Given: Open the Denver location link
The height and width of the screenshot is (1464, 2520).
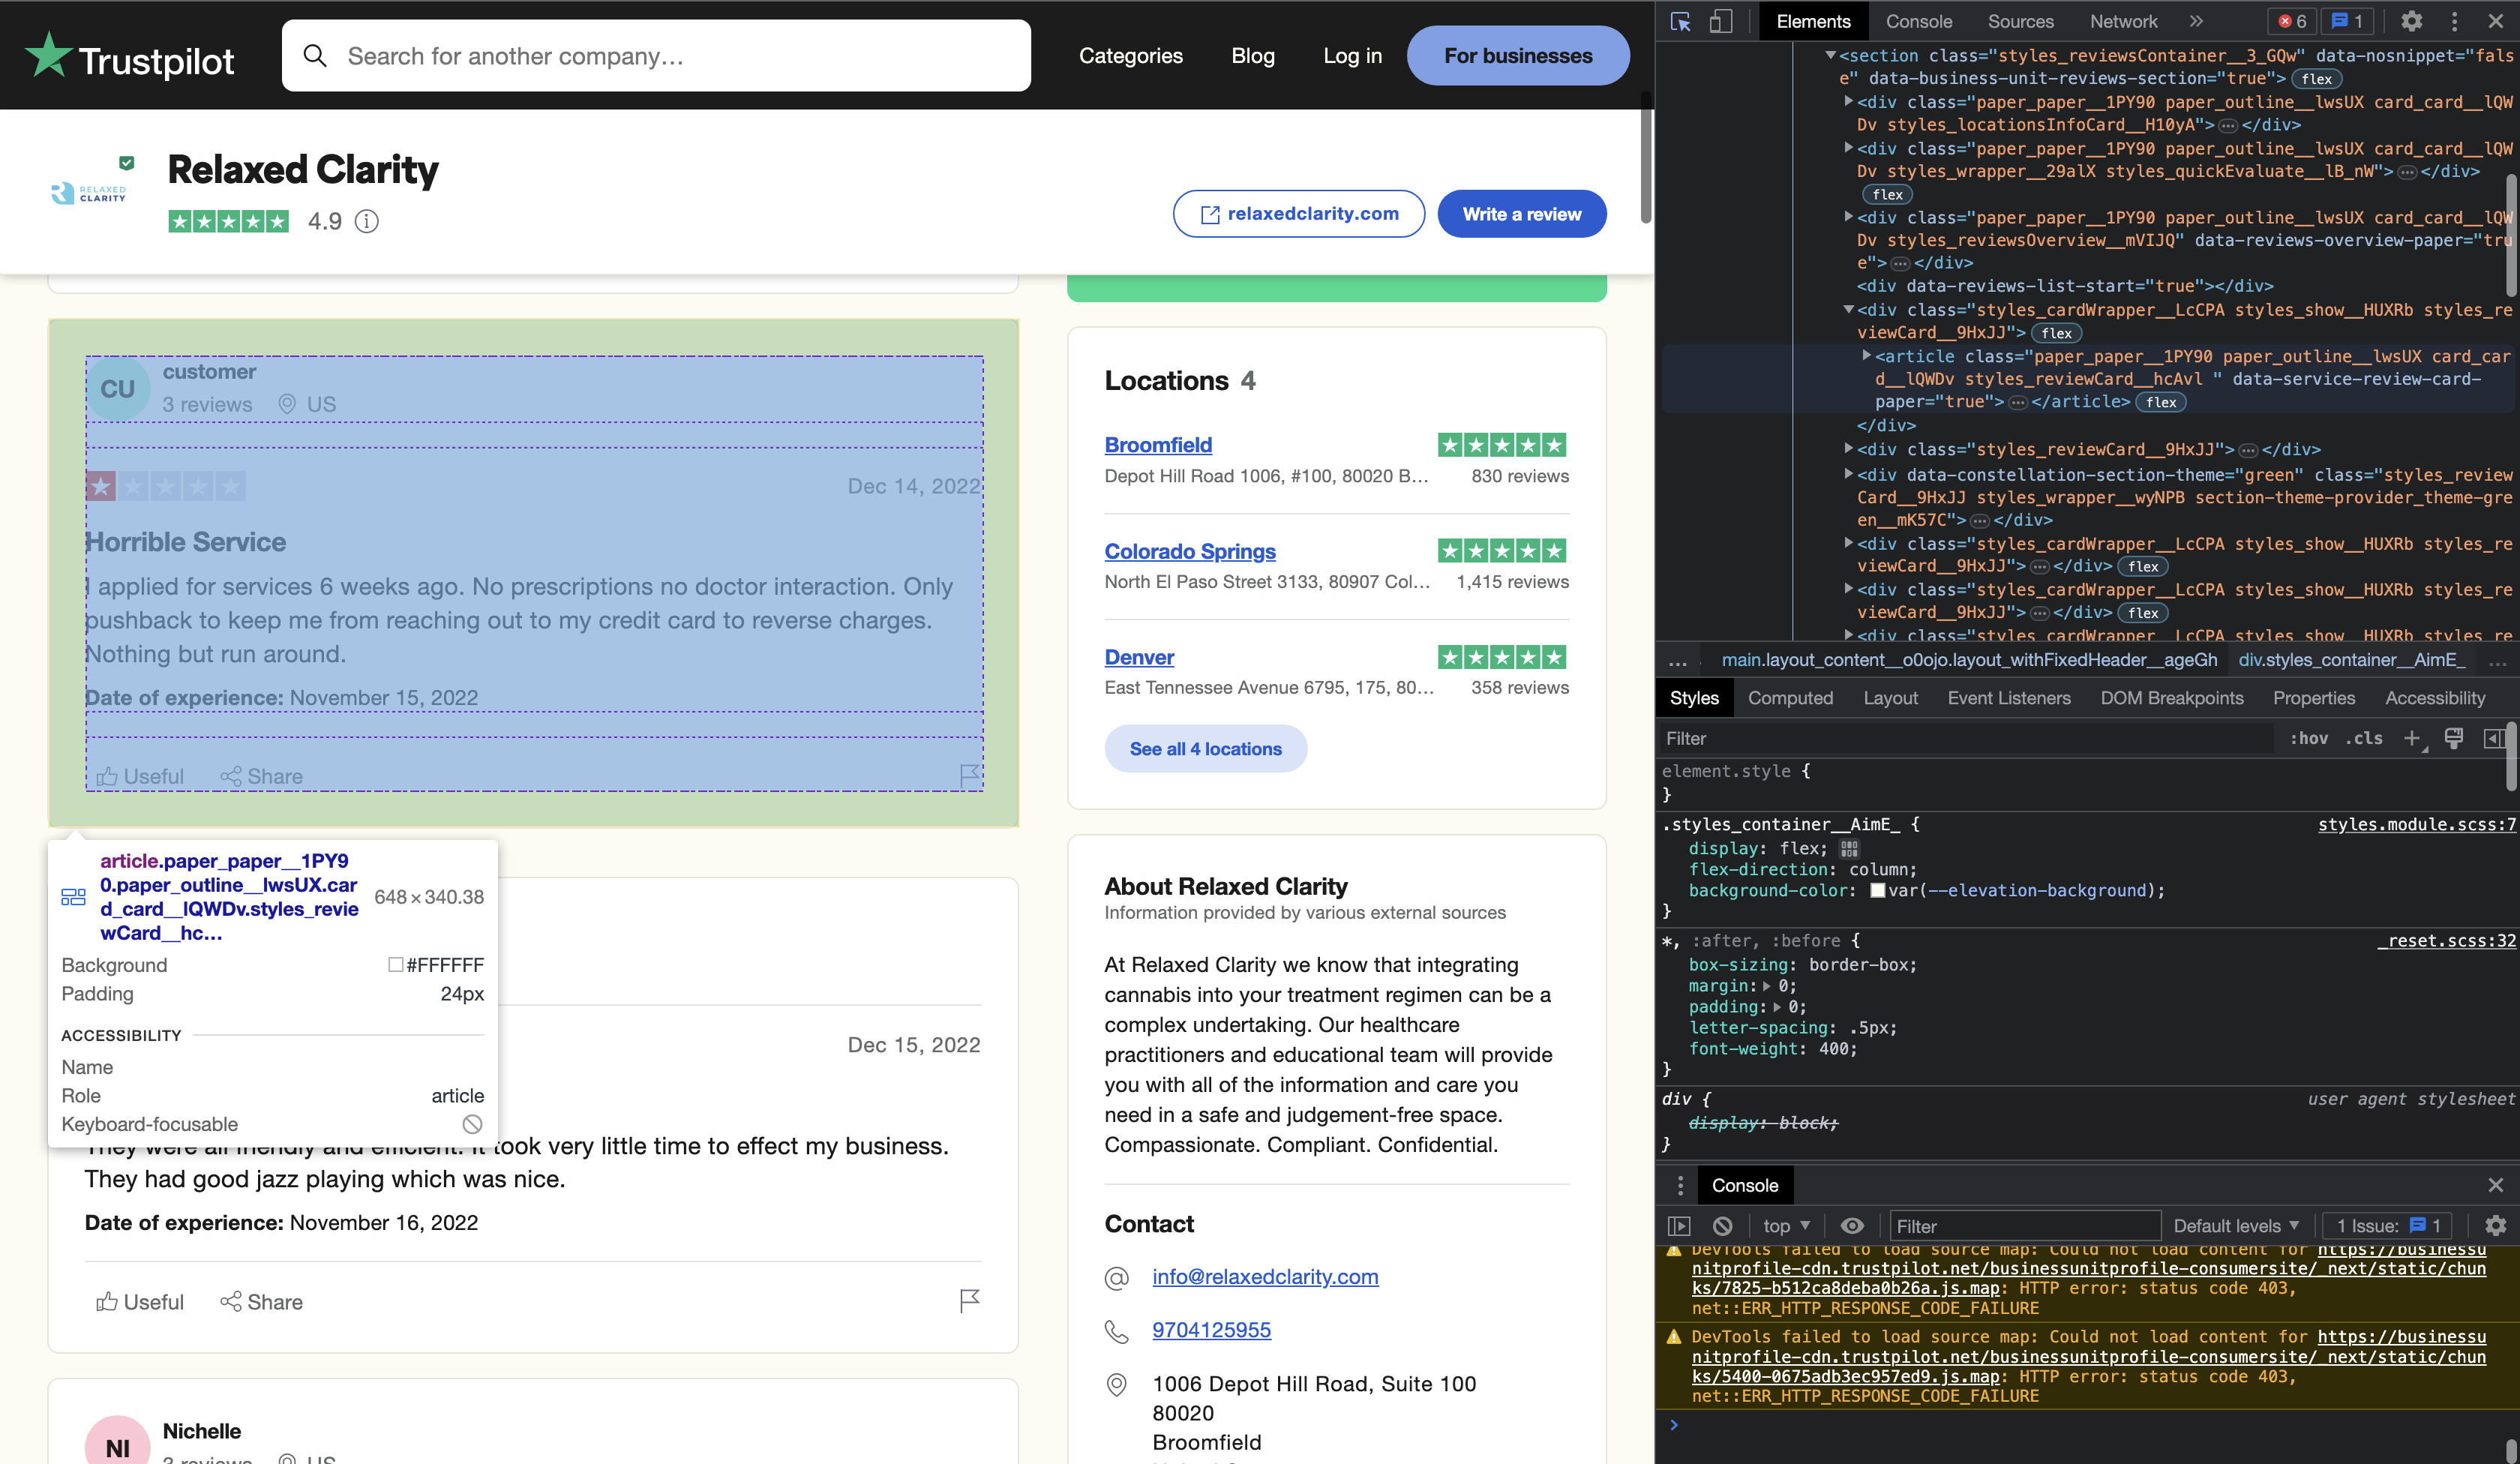Looking at the screenshot, I should [1139, 657].
